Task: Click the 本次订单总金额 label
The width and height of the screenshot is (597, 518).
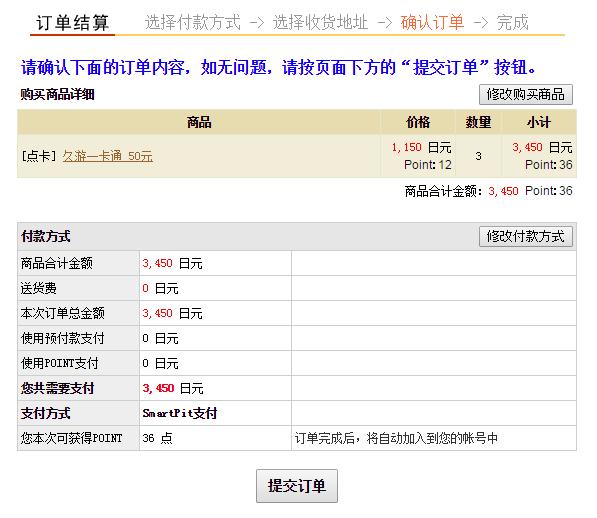Action: [63, 313]
